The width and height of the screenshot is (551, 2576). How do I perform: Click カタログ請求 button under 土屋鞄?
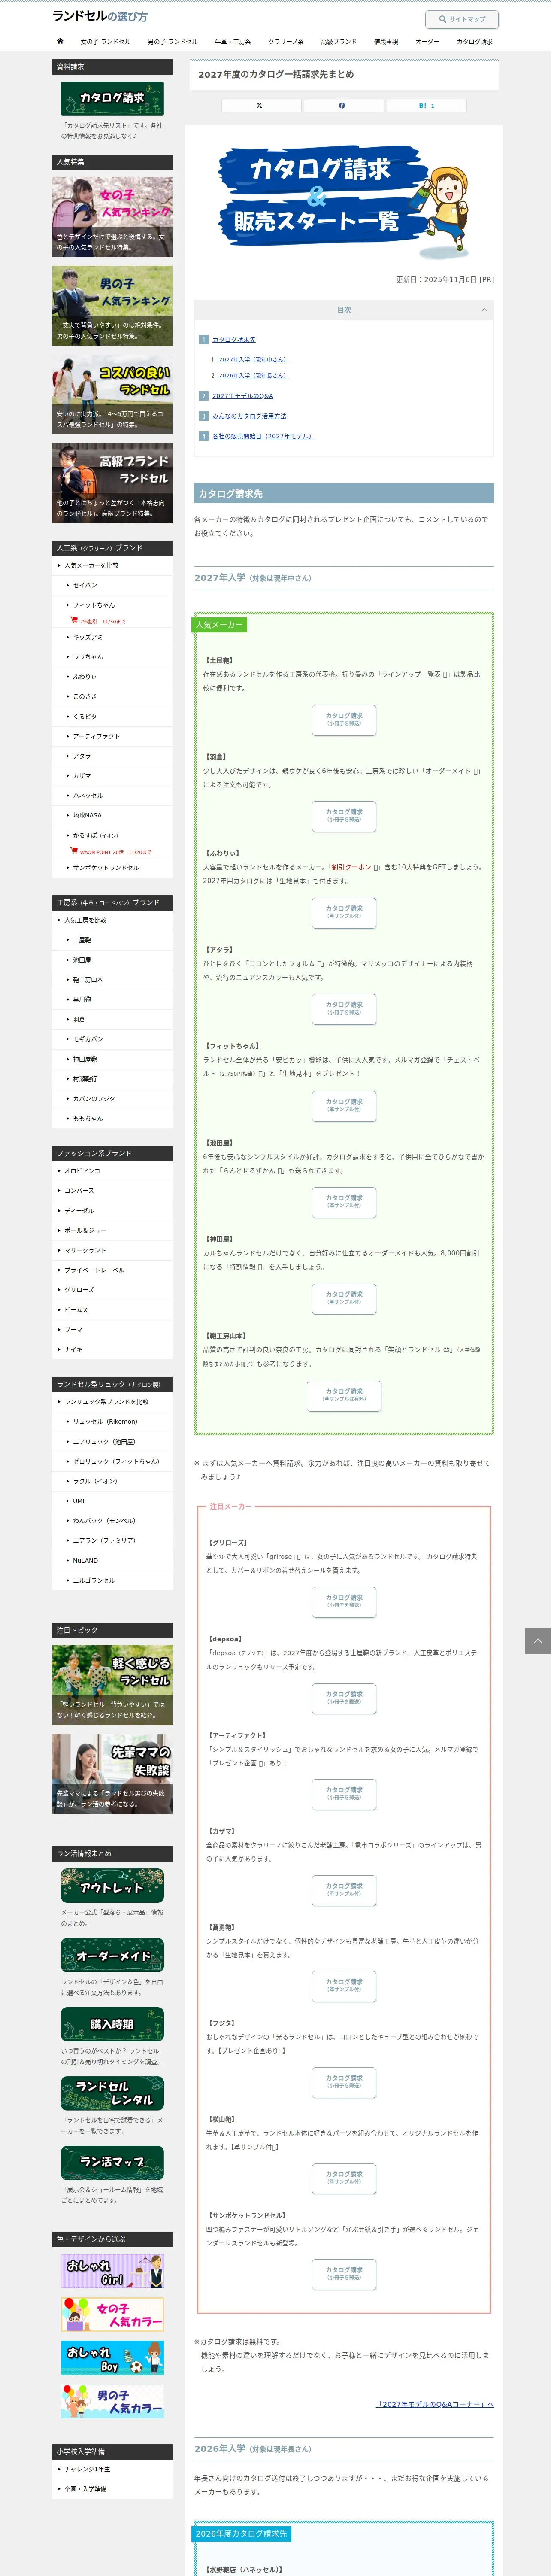pos(344,720)
